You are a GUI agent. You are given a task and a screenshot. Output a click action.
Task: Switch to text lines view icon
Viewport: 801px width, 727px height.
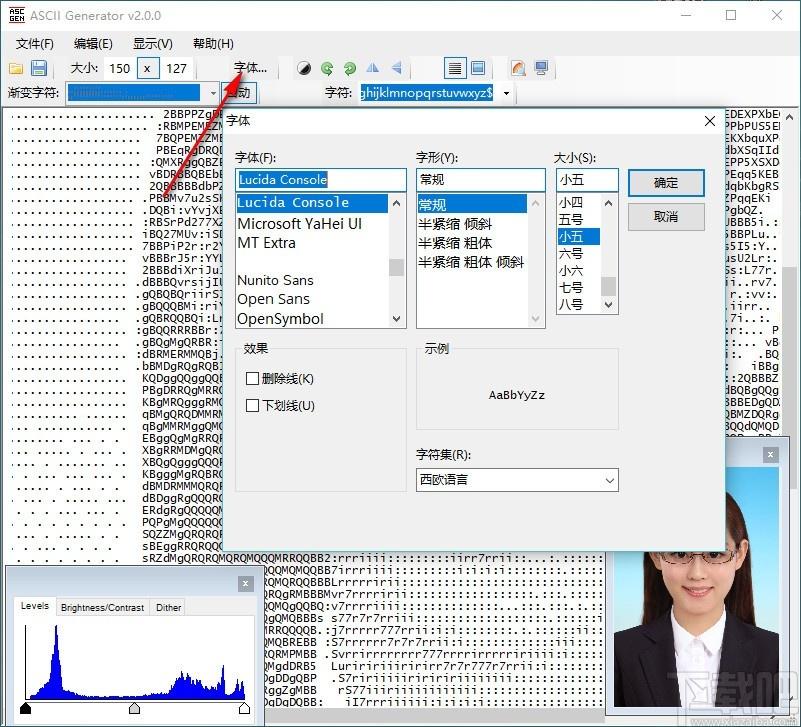[x=455, y=68]
